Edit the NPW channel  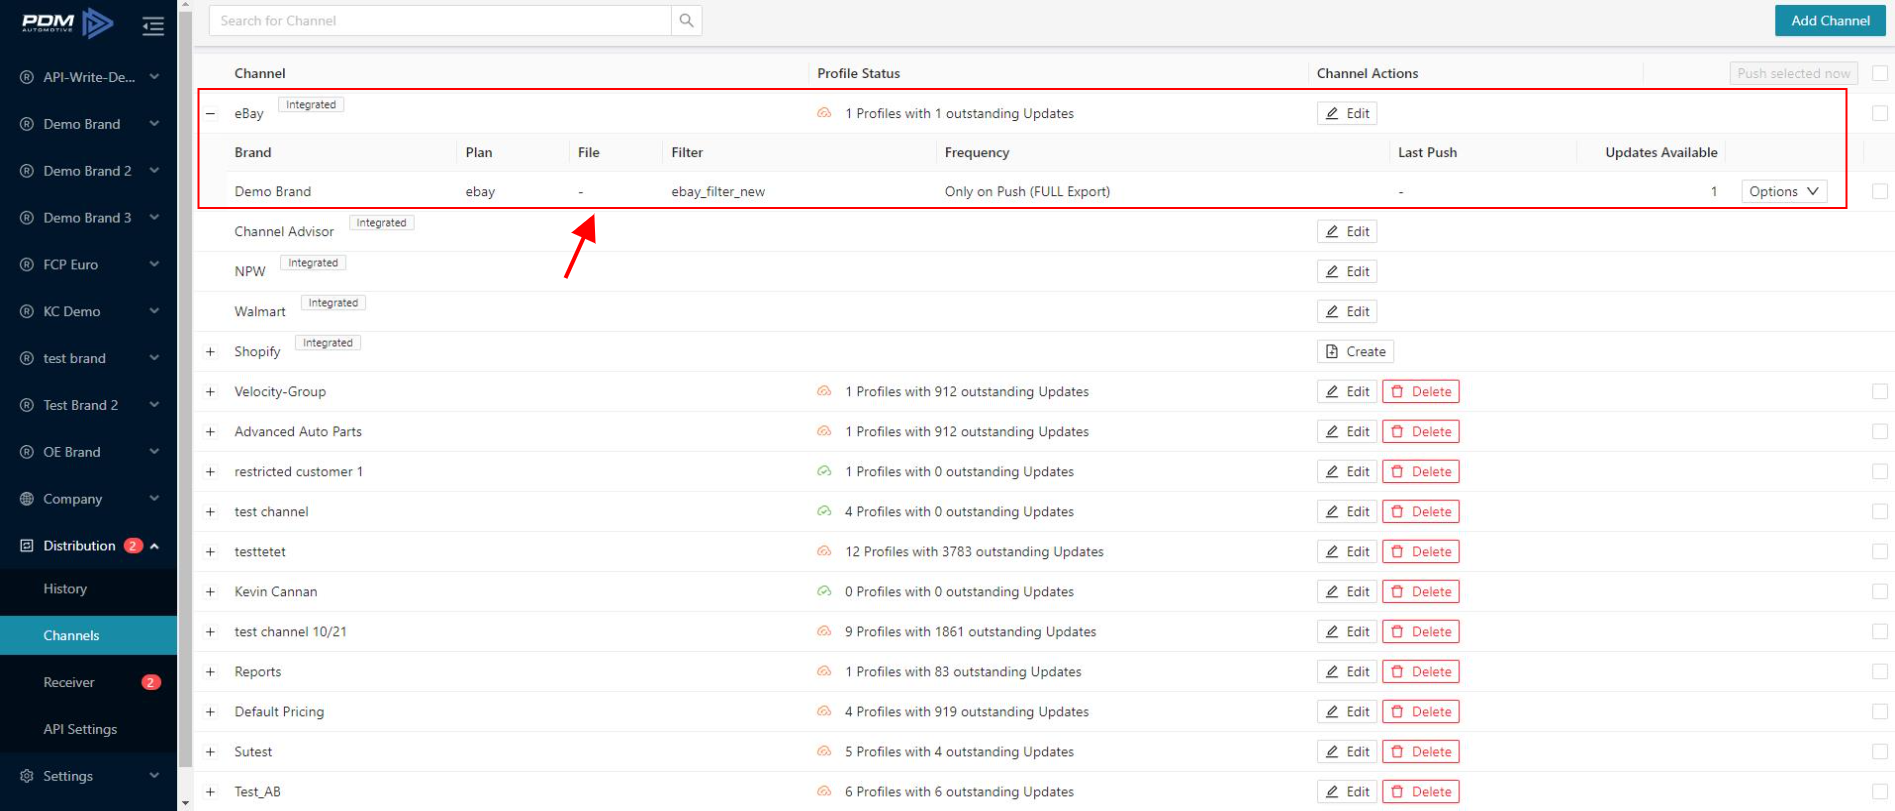point(1347,271)
